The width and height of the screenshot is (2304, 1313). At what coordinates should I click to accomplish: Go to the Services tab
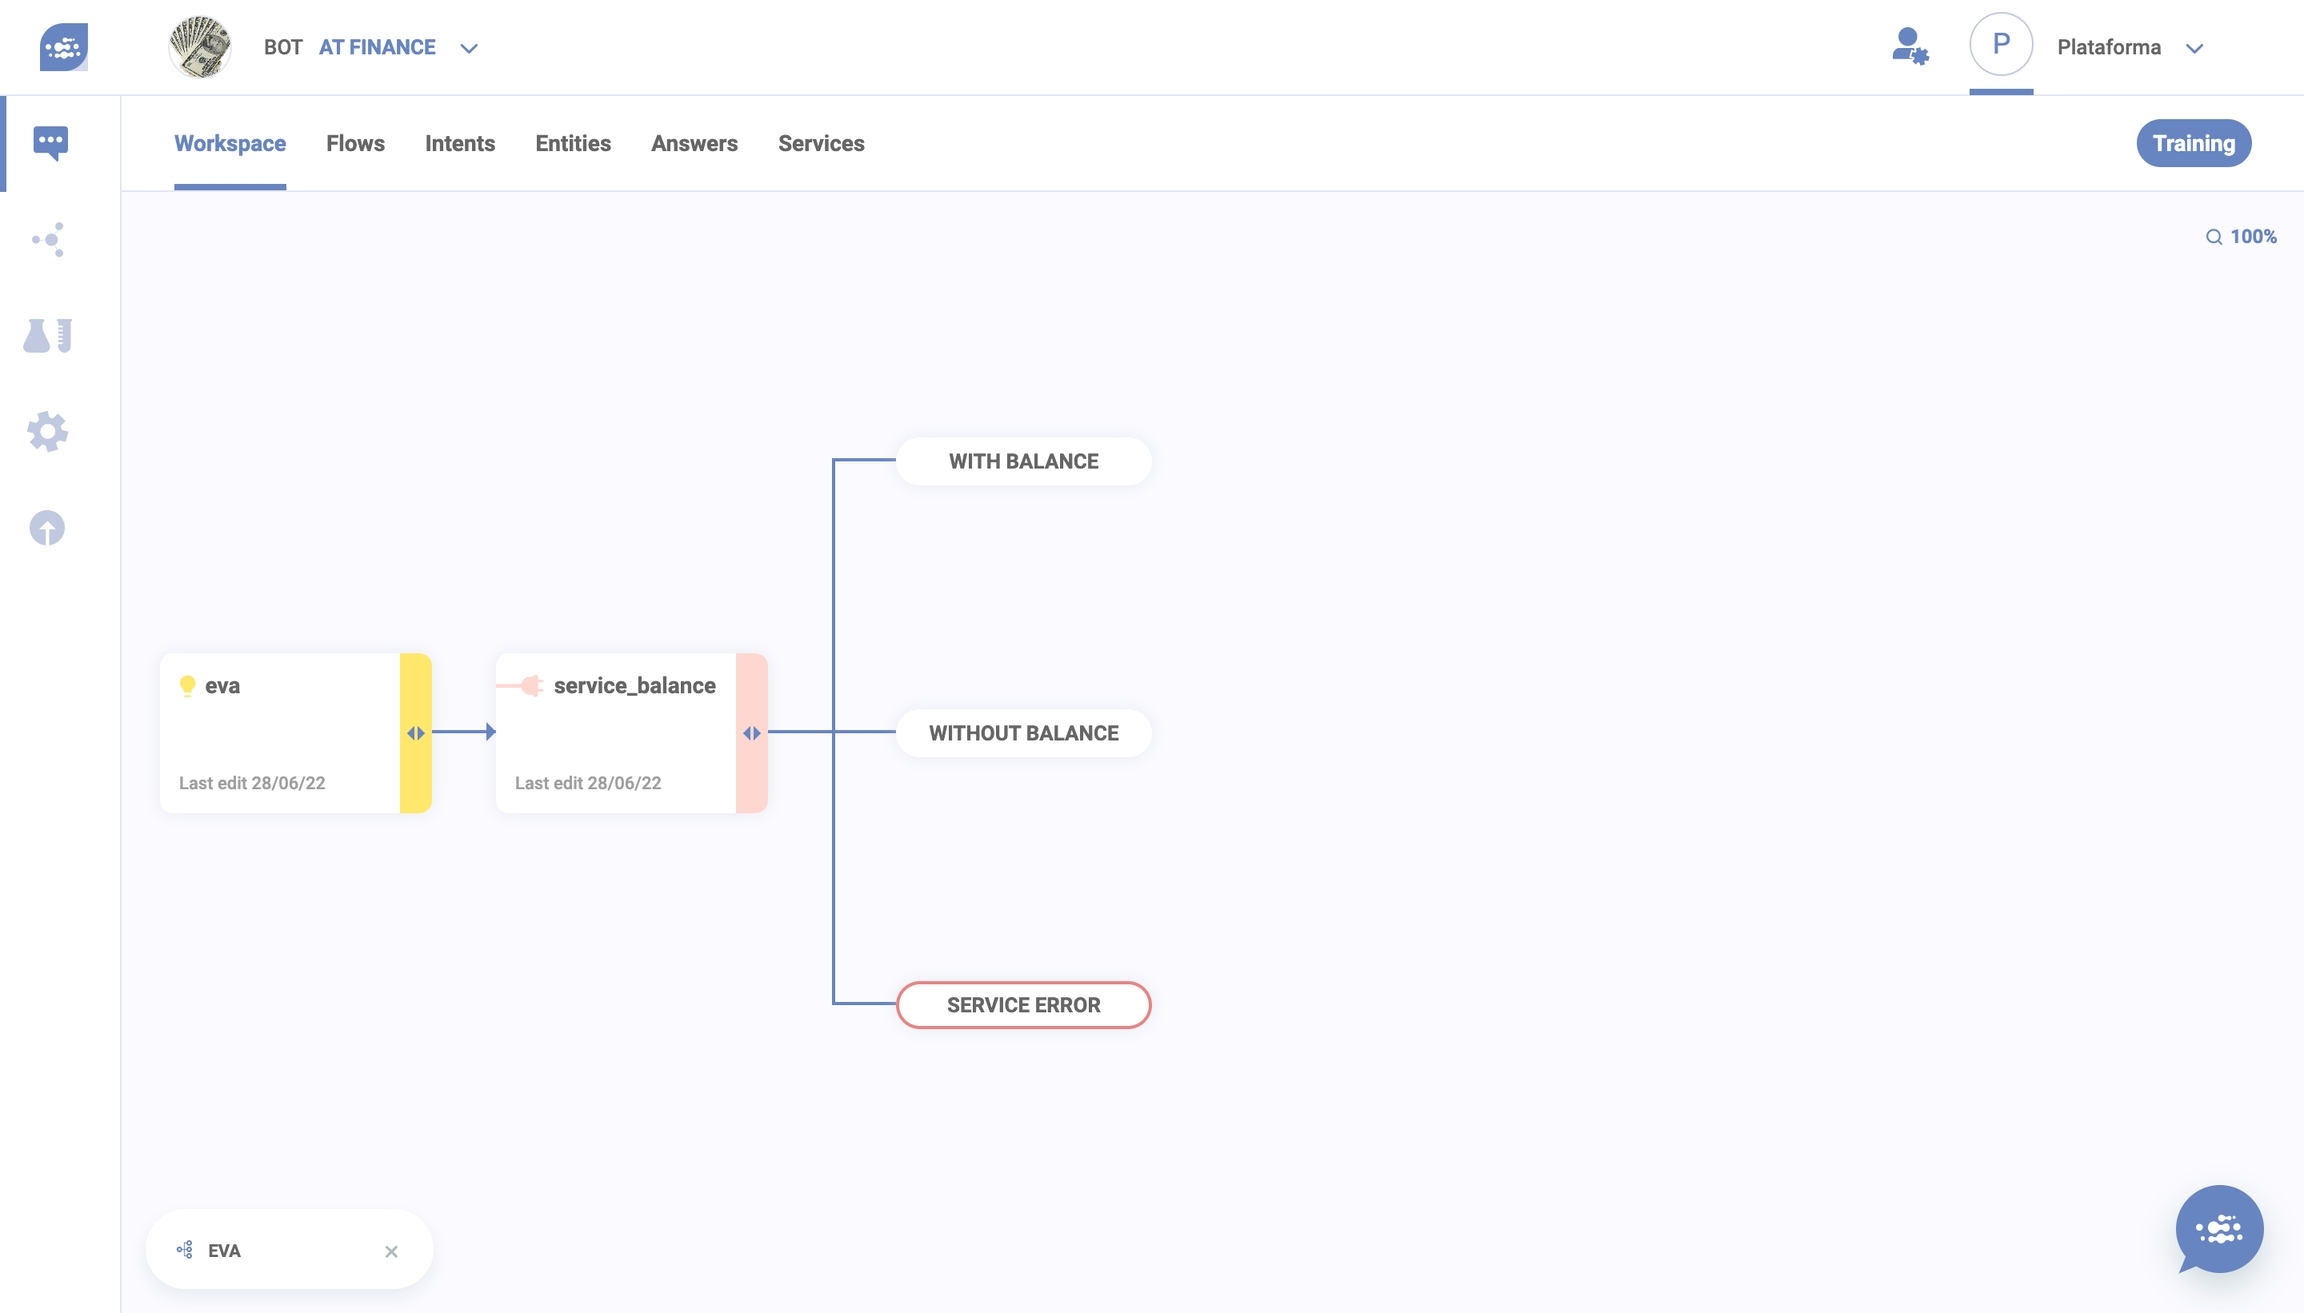pos(821,144)
